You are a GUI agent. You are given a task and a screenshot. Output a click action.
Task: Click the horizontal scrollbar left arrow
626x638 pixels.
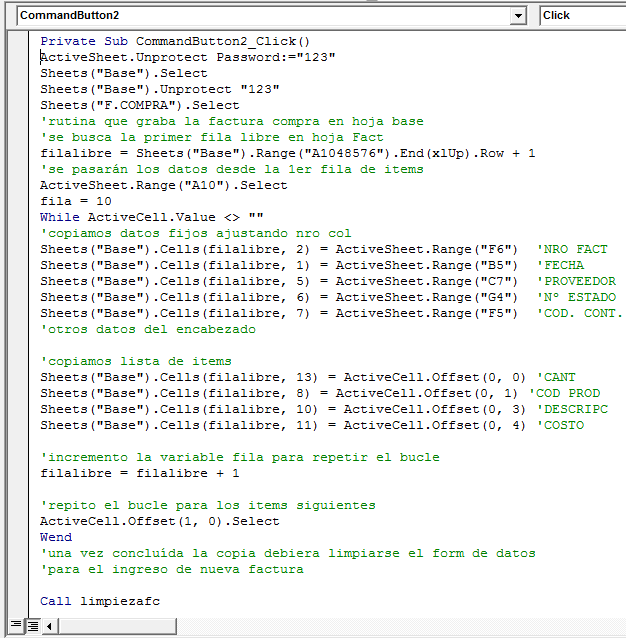(48, 626)
